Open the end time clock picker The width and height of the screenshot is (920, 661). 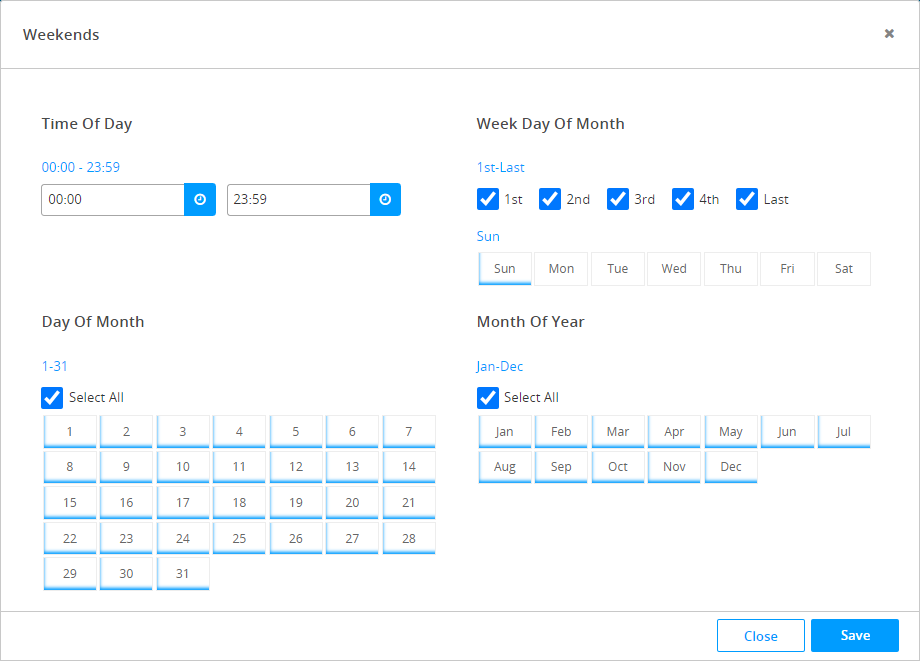[x=385, y=200]
